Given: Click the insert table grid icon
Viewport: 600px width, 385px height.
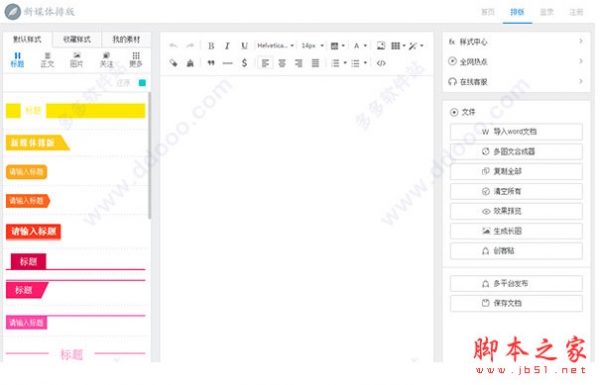Looking at the screenshot, I should pos(395,46).
